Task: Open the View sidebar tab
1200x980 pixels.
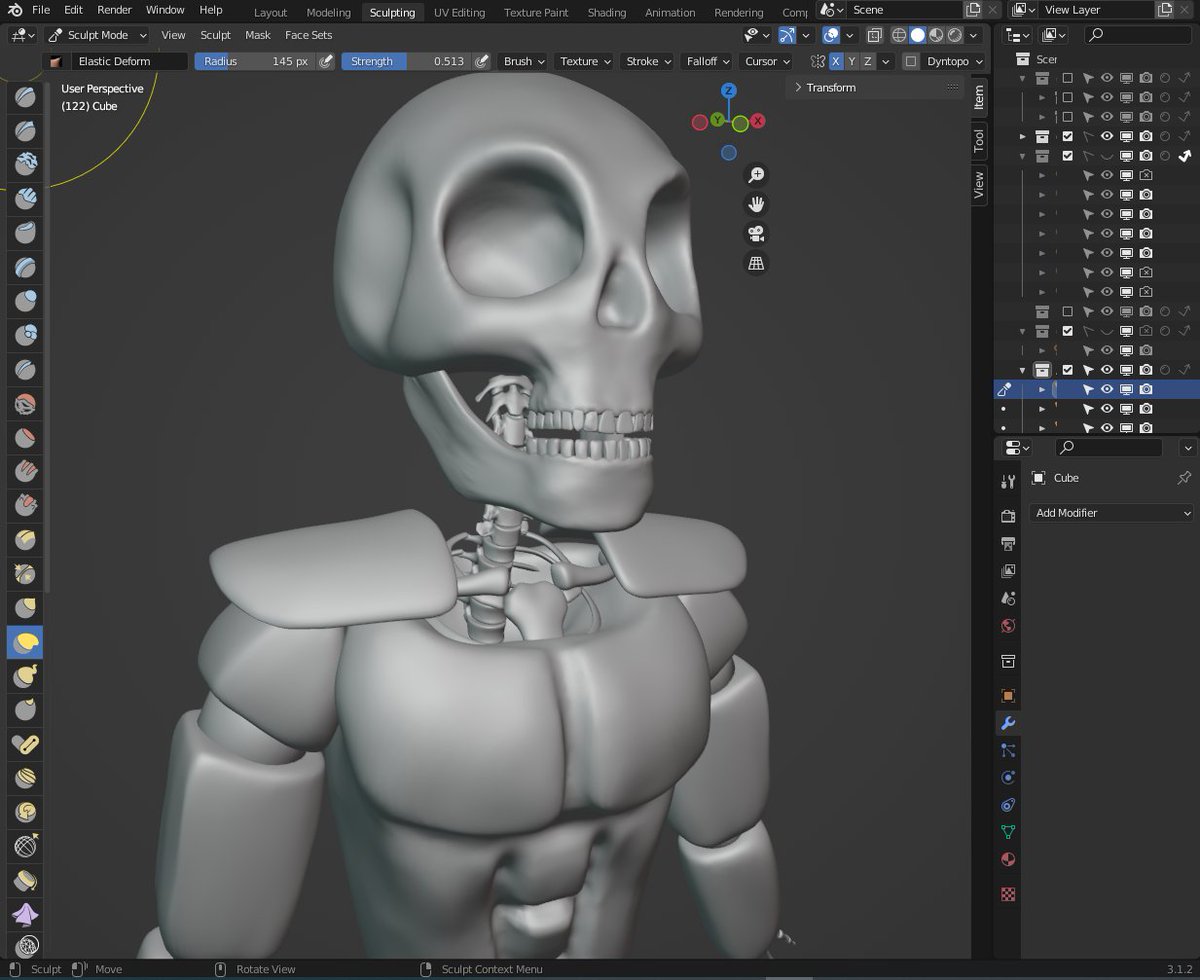Action: [979, 184]
